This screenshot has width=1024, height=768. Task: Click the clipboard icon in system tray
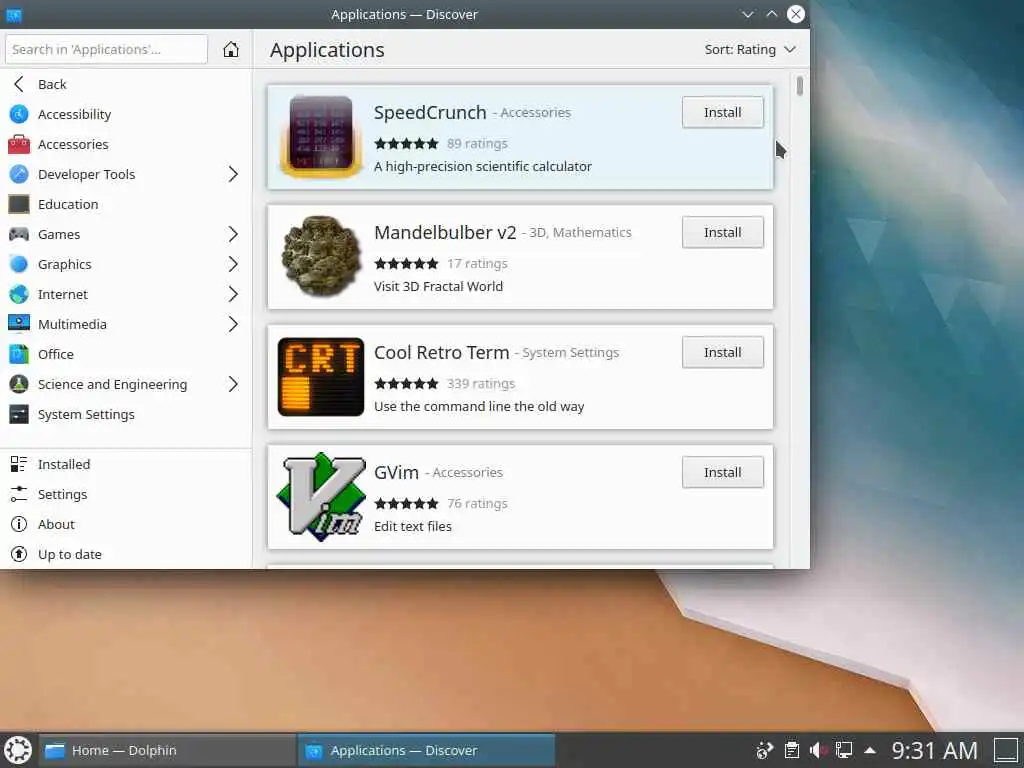point(792,750)
